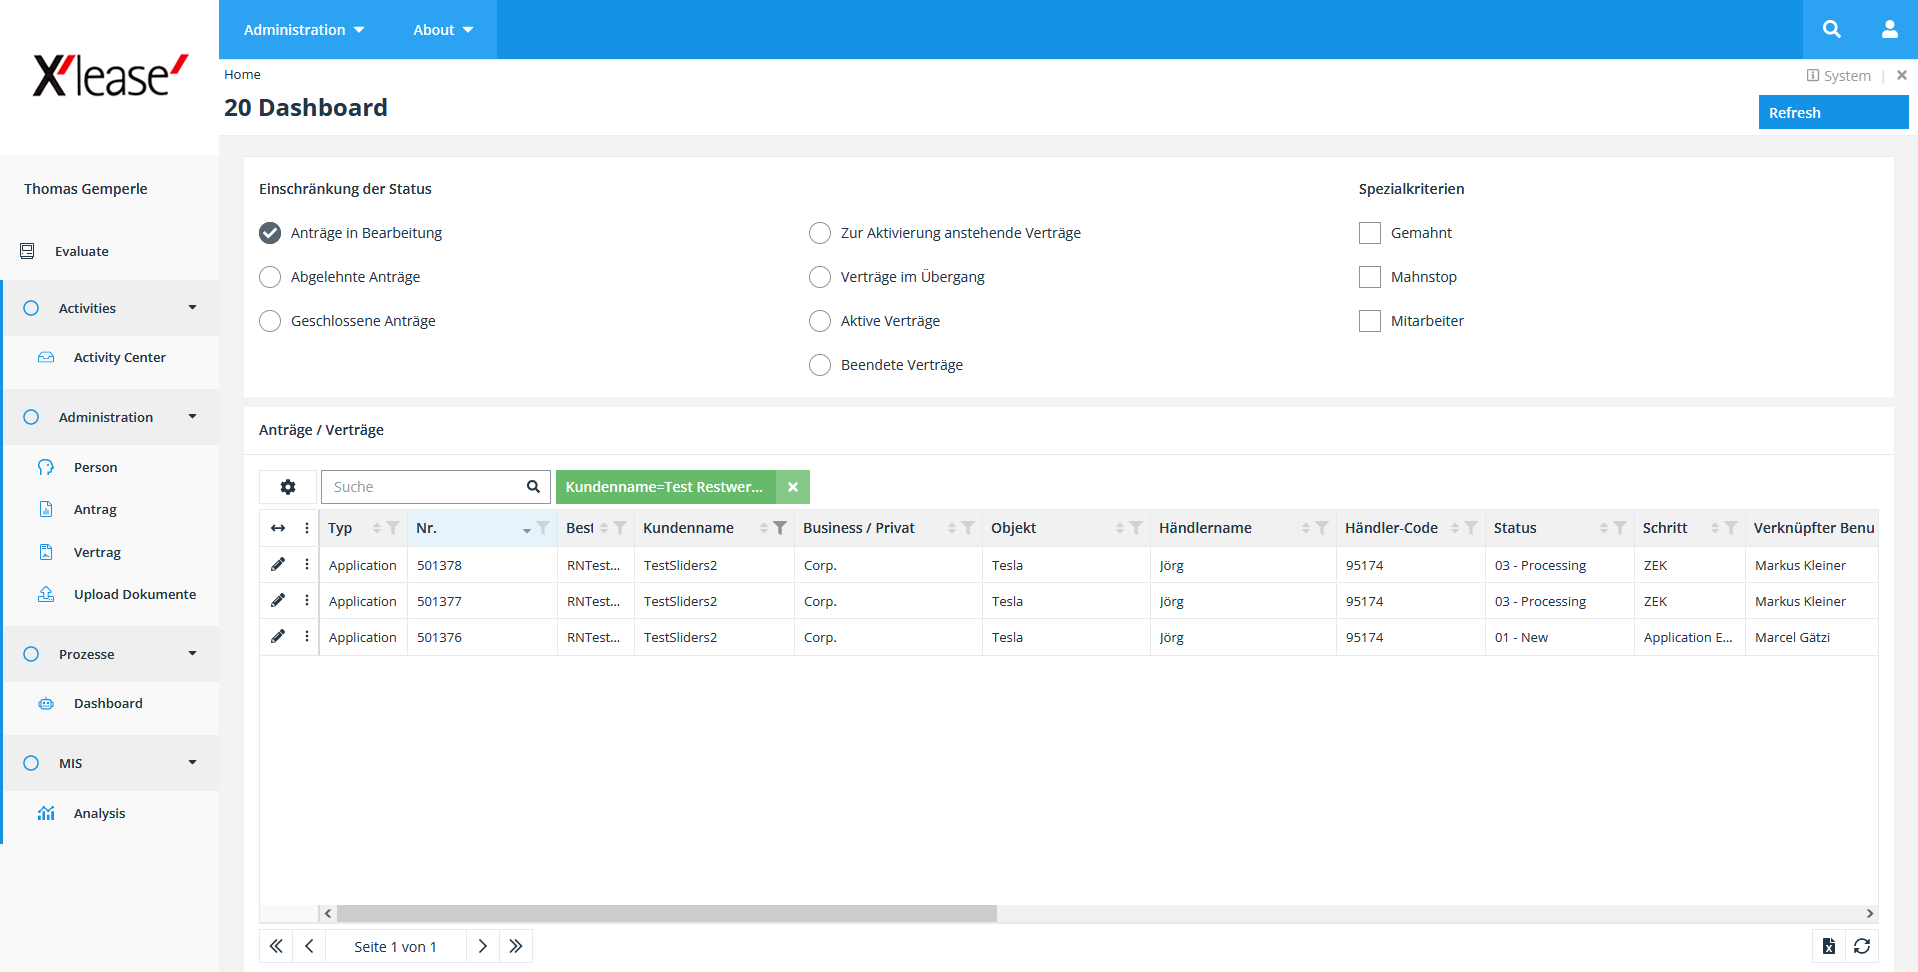Viewport: 1918px width, 972px height.
Task: Open the Antrag menu item
Action: [95, 509]
